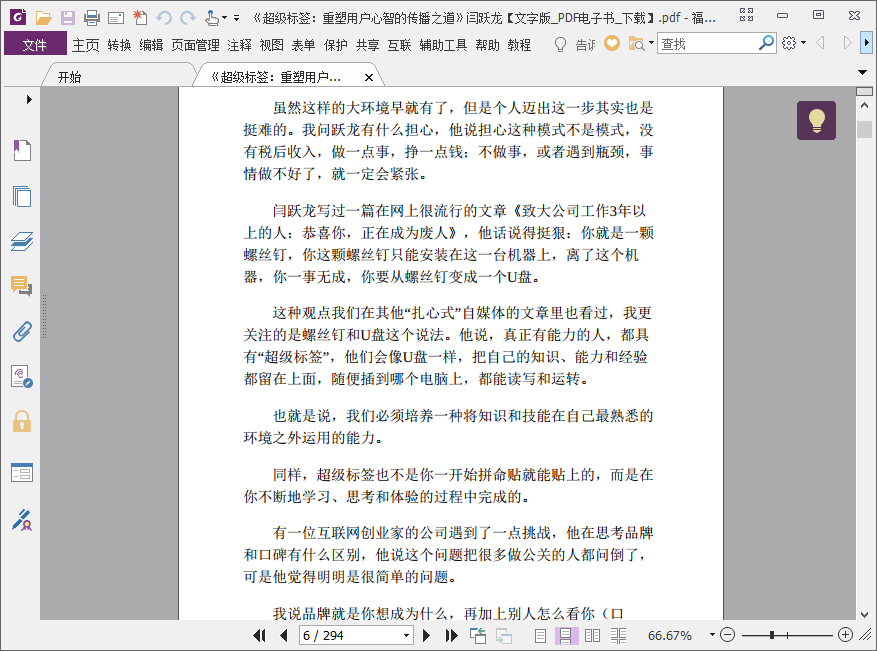Redo the last action
The height and width of the screenshot is (651, 877).
pos(187,18)
